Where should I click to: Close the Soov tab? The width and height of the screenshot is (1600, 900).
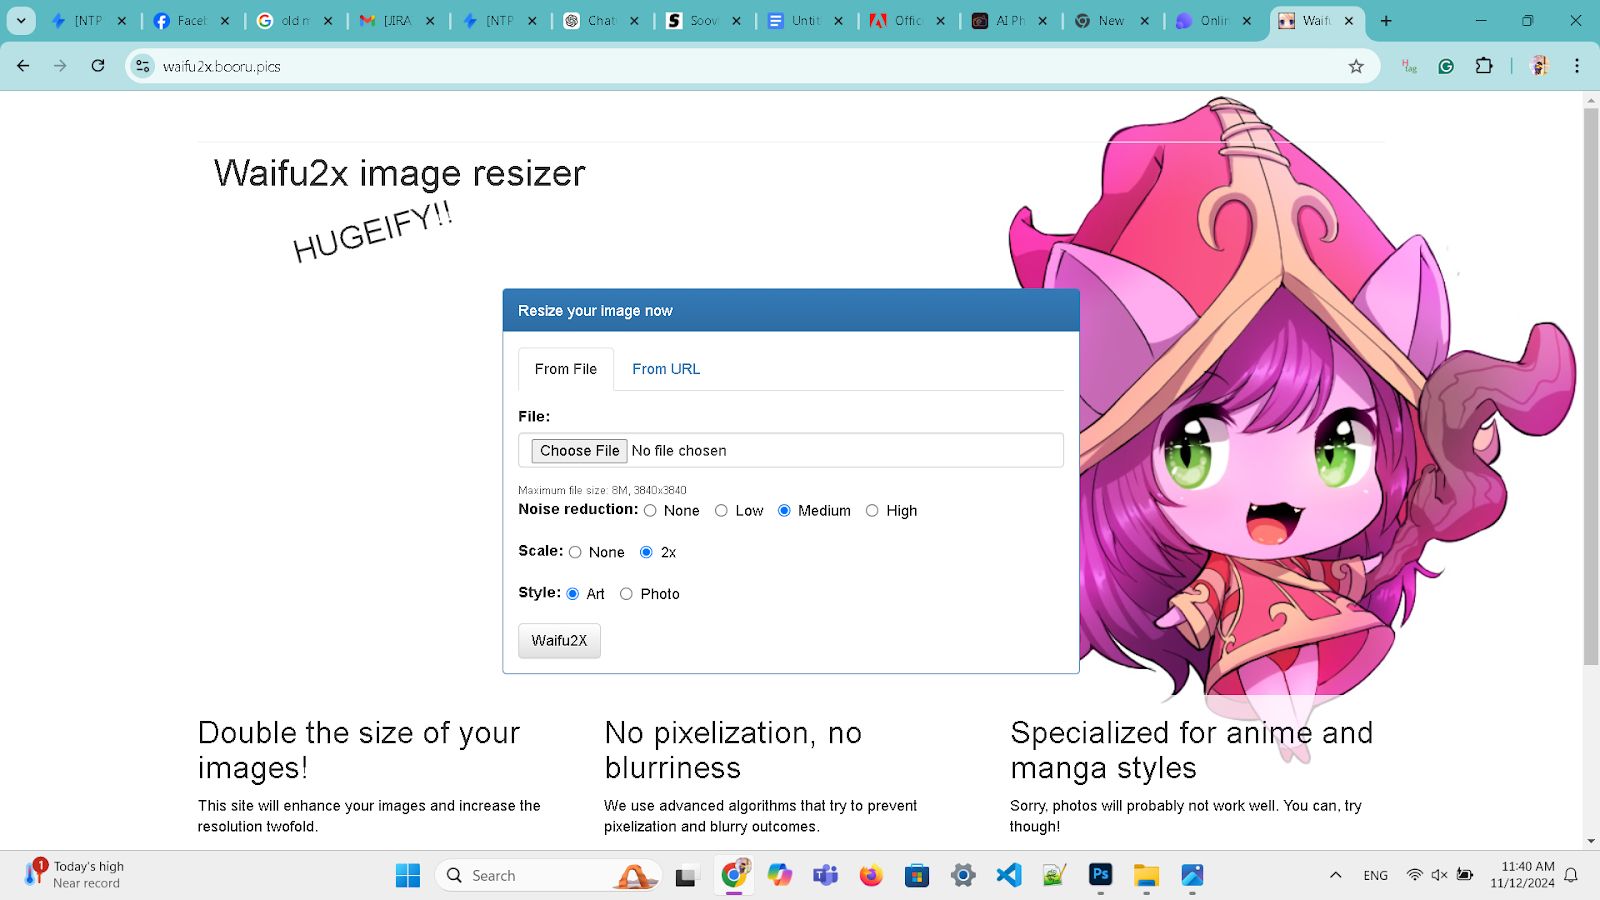(x=737, y=20)
